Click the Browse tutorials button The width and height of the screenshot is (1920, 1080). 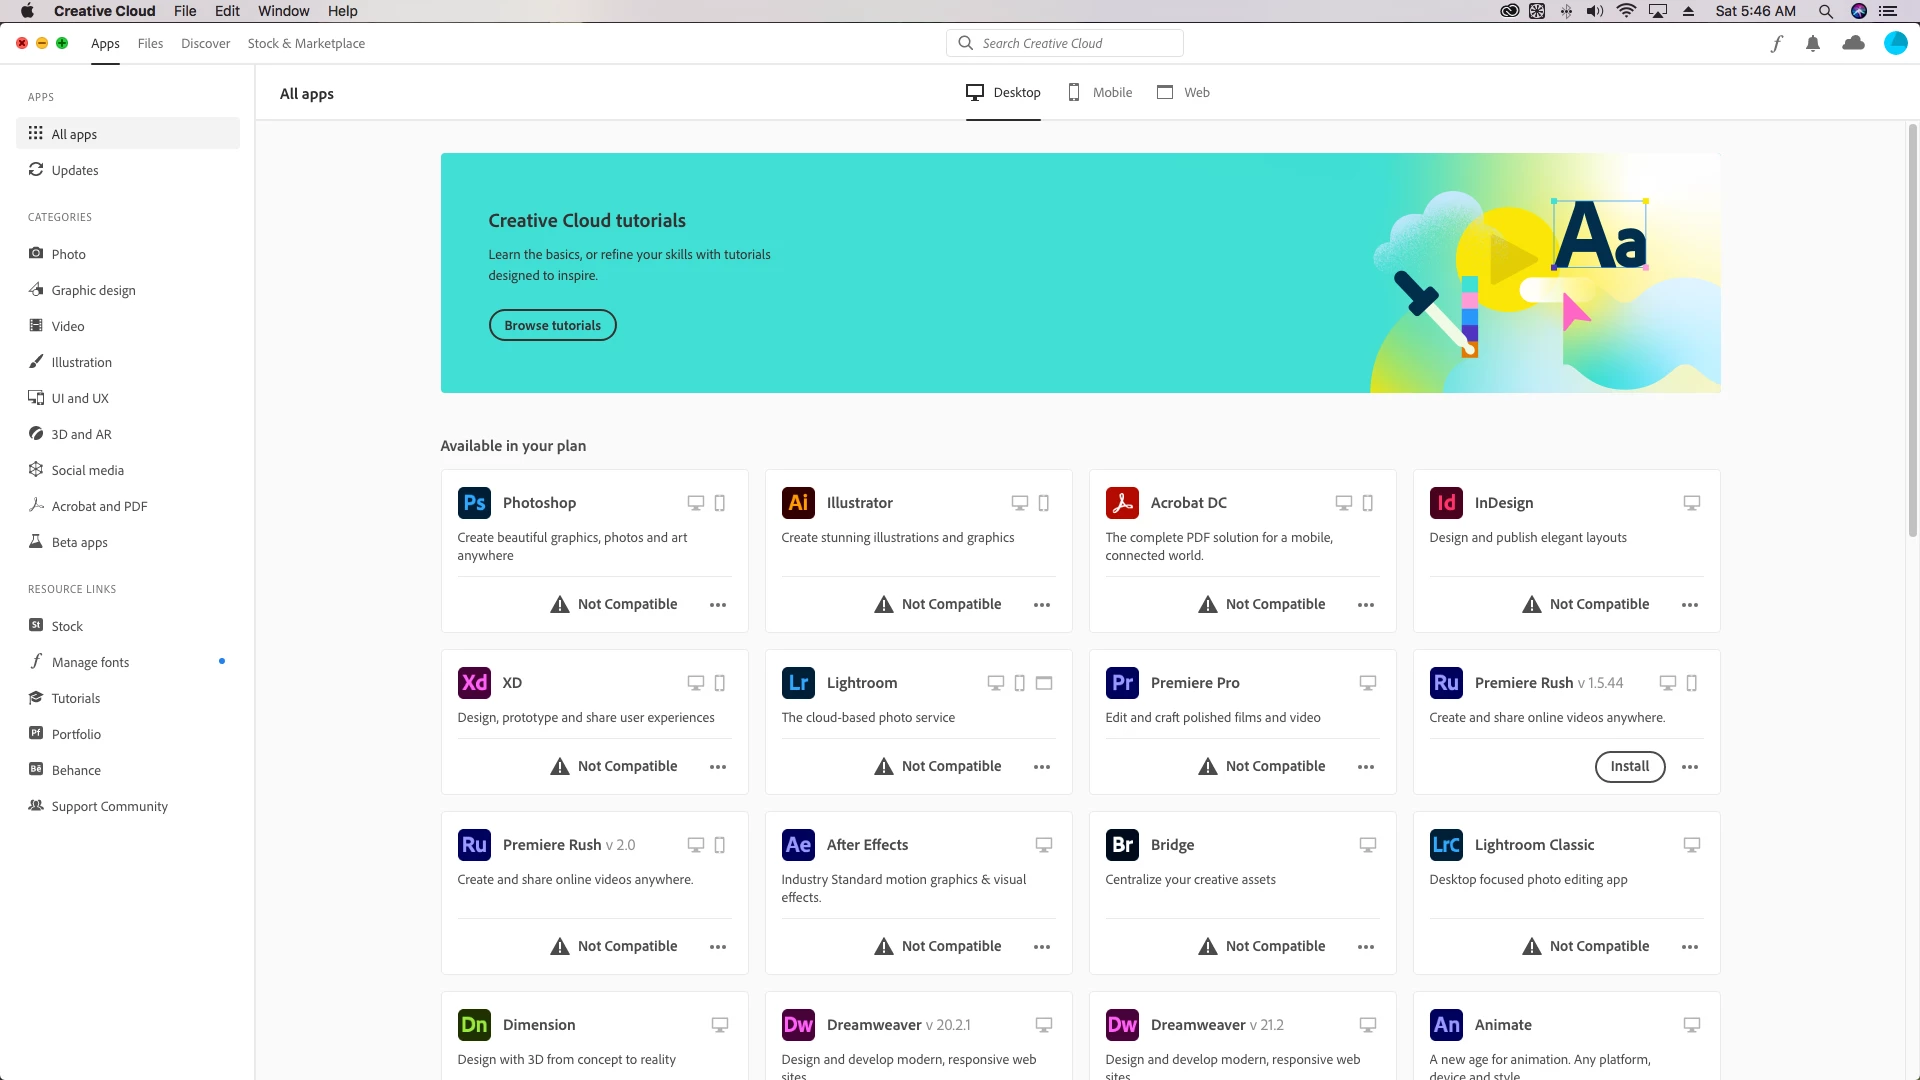point(552,325)
